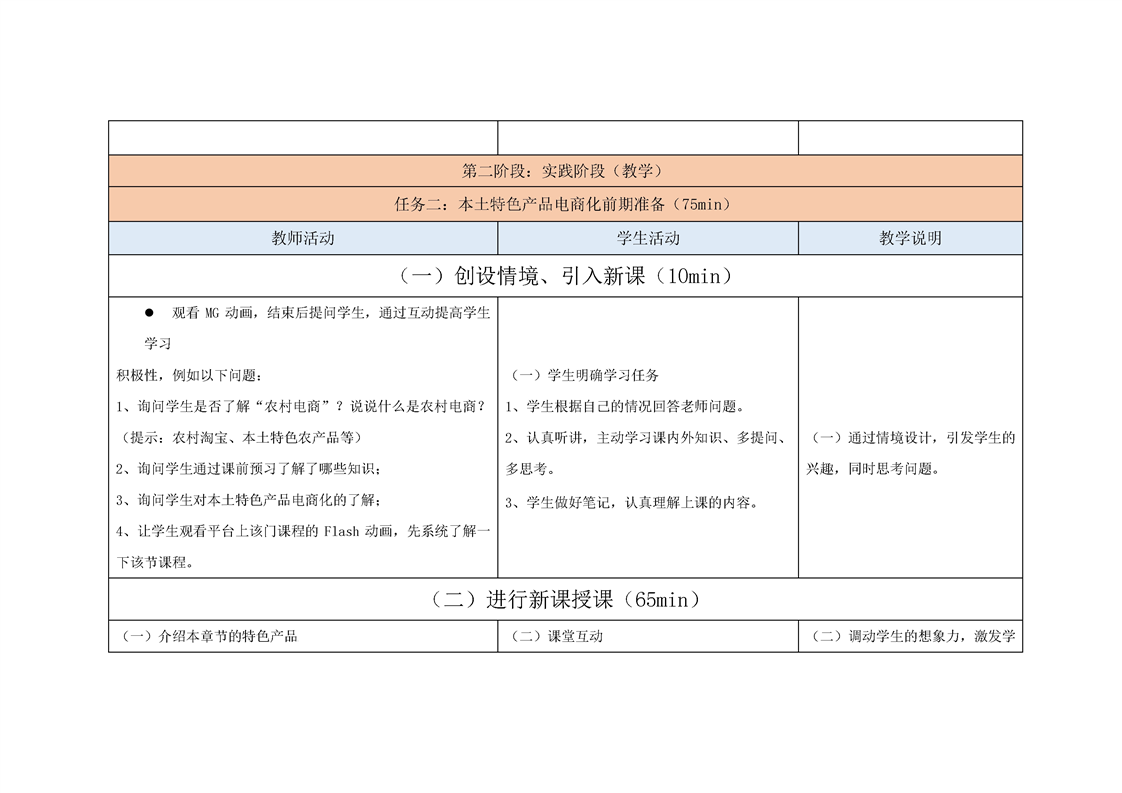Click the '（一）创设情境、引入新课（10min）' heading
The height and width of the screenshot is (793, 1122).
coord(565,276)
